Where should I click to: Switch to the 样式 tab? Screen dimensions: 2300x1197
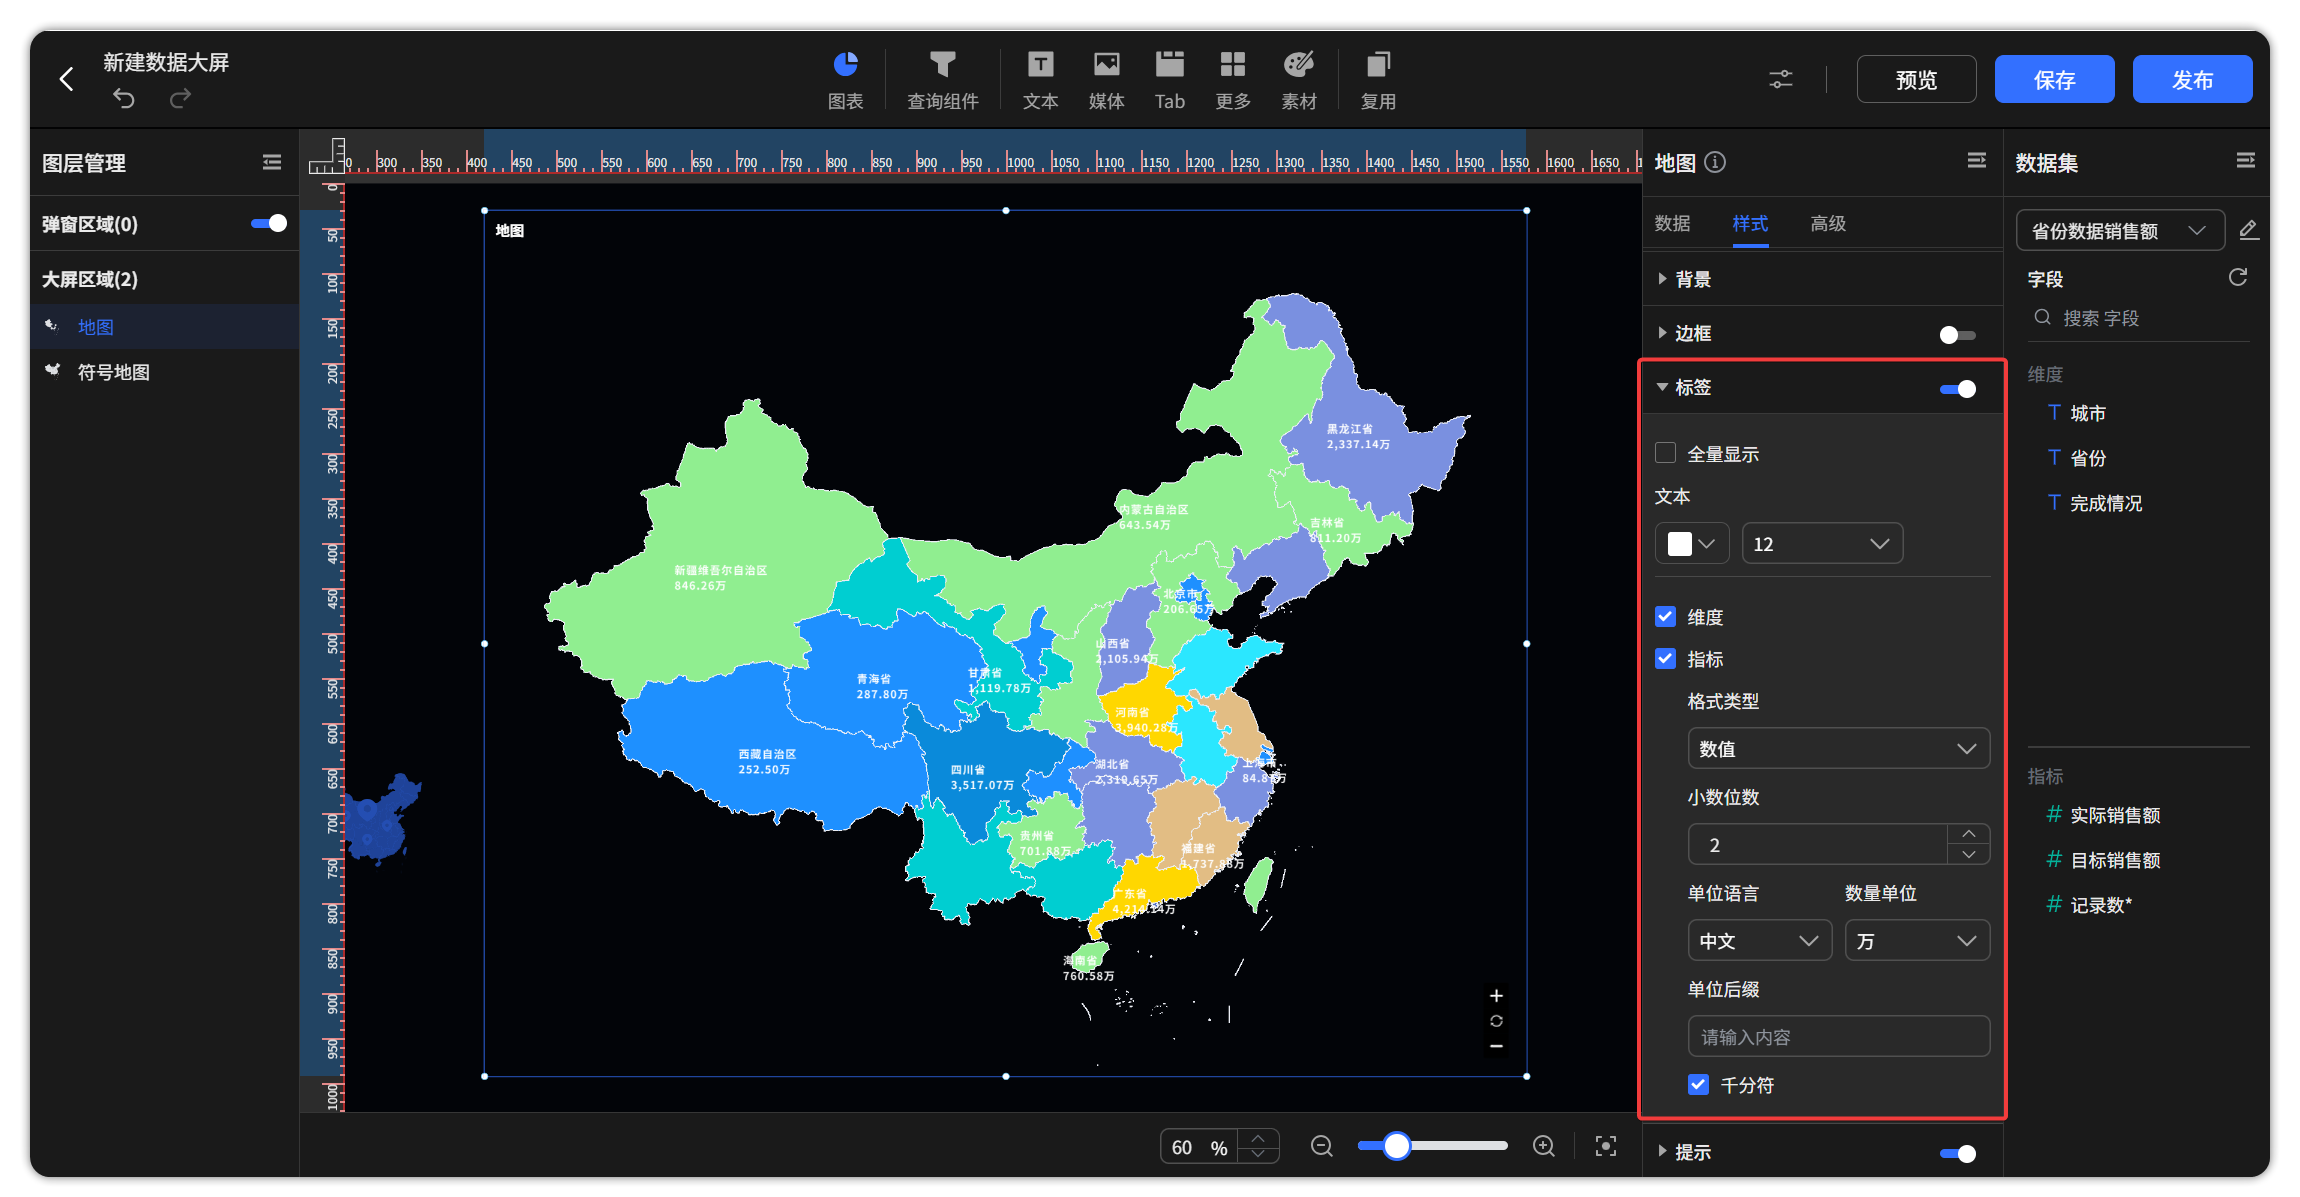pos(1750,223)
